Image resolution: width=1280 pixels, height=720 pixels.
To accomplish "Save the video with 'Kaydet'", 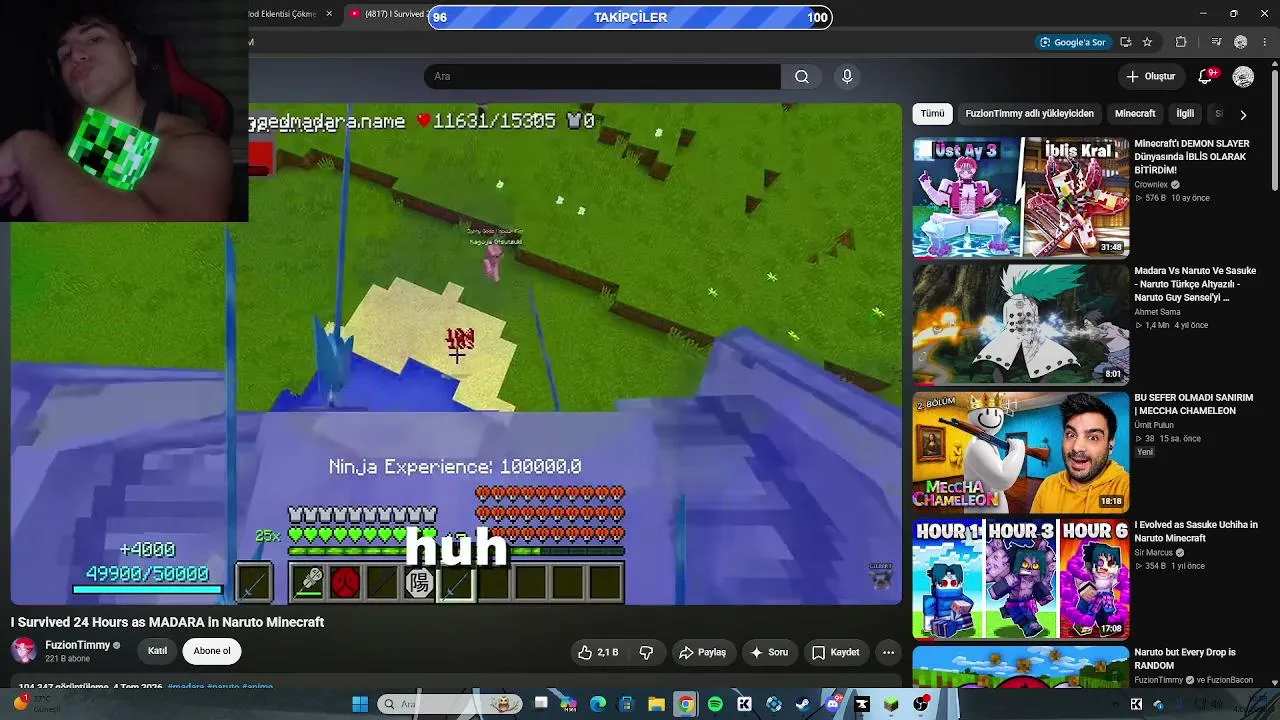I will pos(835,652).
